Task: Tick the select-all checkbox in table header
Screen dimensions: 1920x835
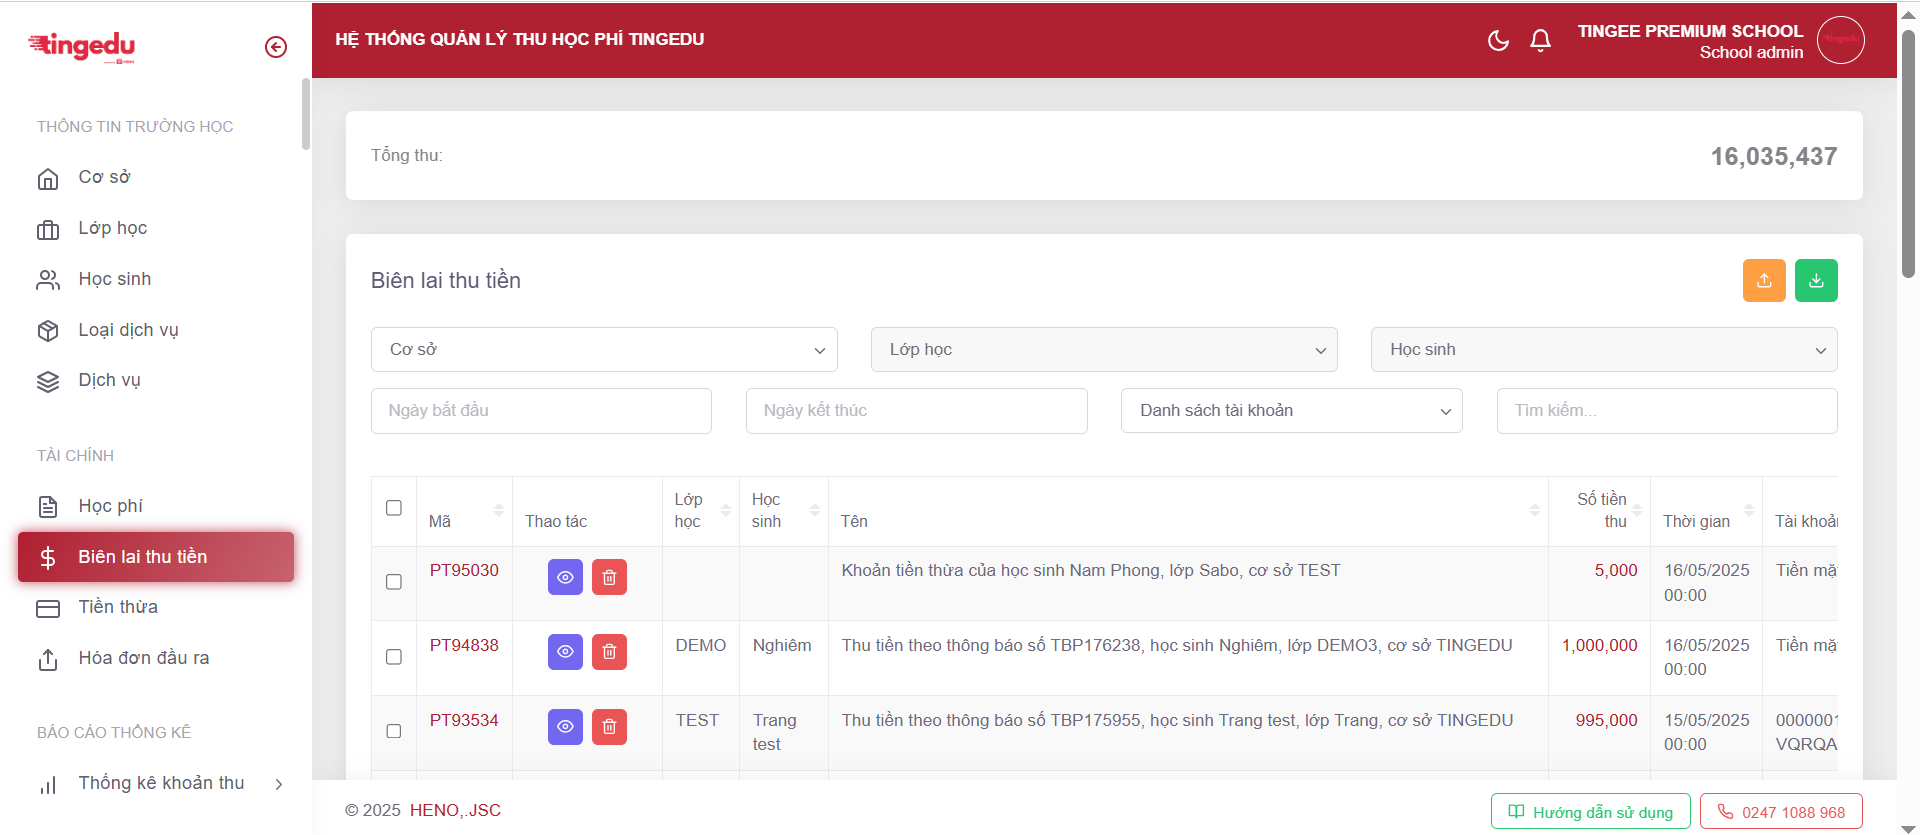Action: click(394, 508)
